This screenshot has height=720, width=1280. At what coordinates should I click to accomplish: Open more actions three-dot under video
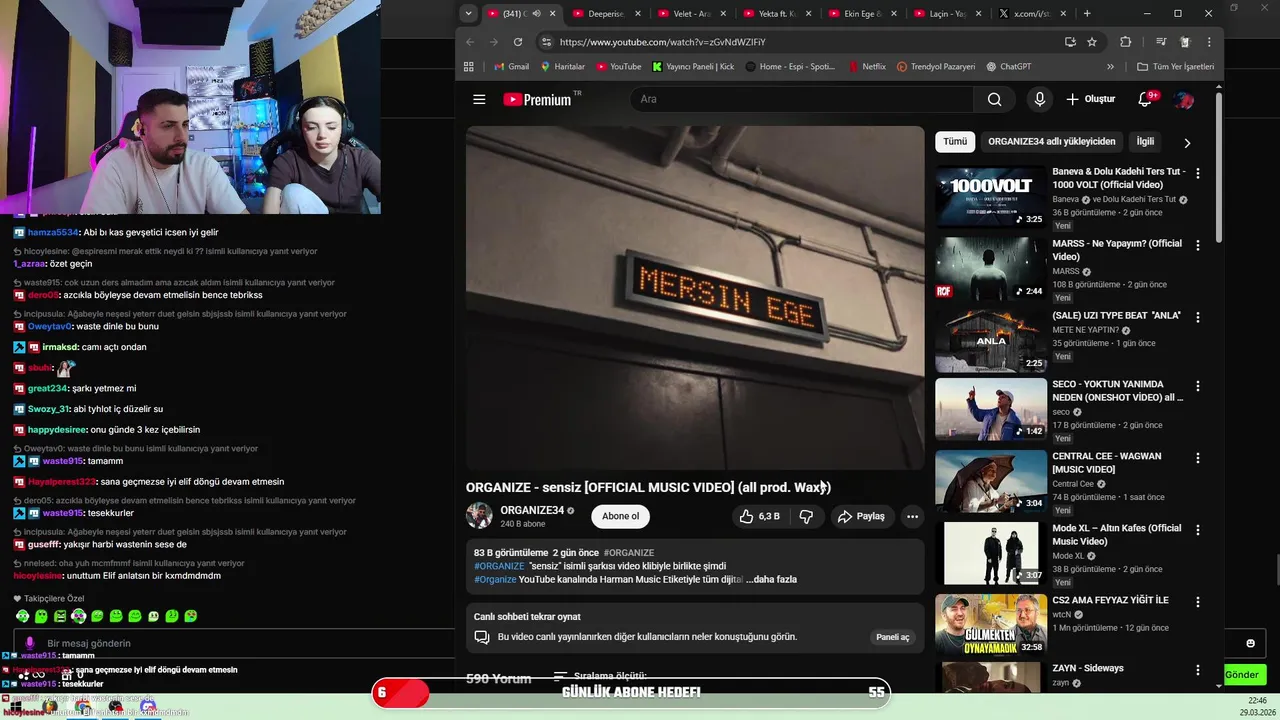coord(912,516)
